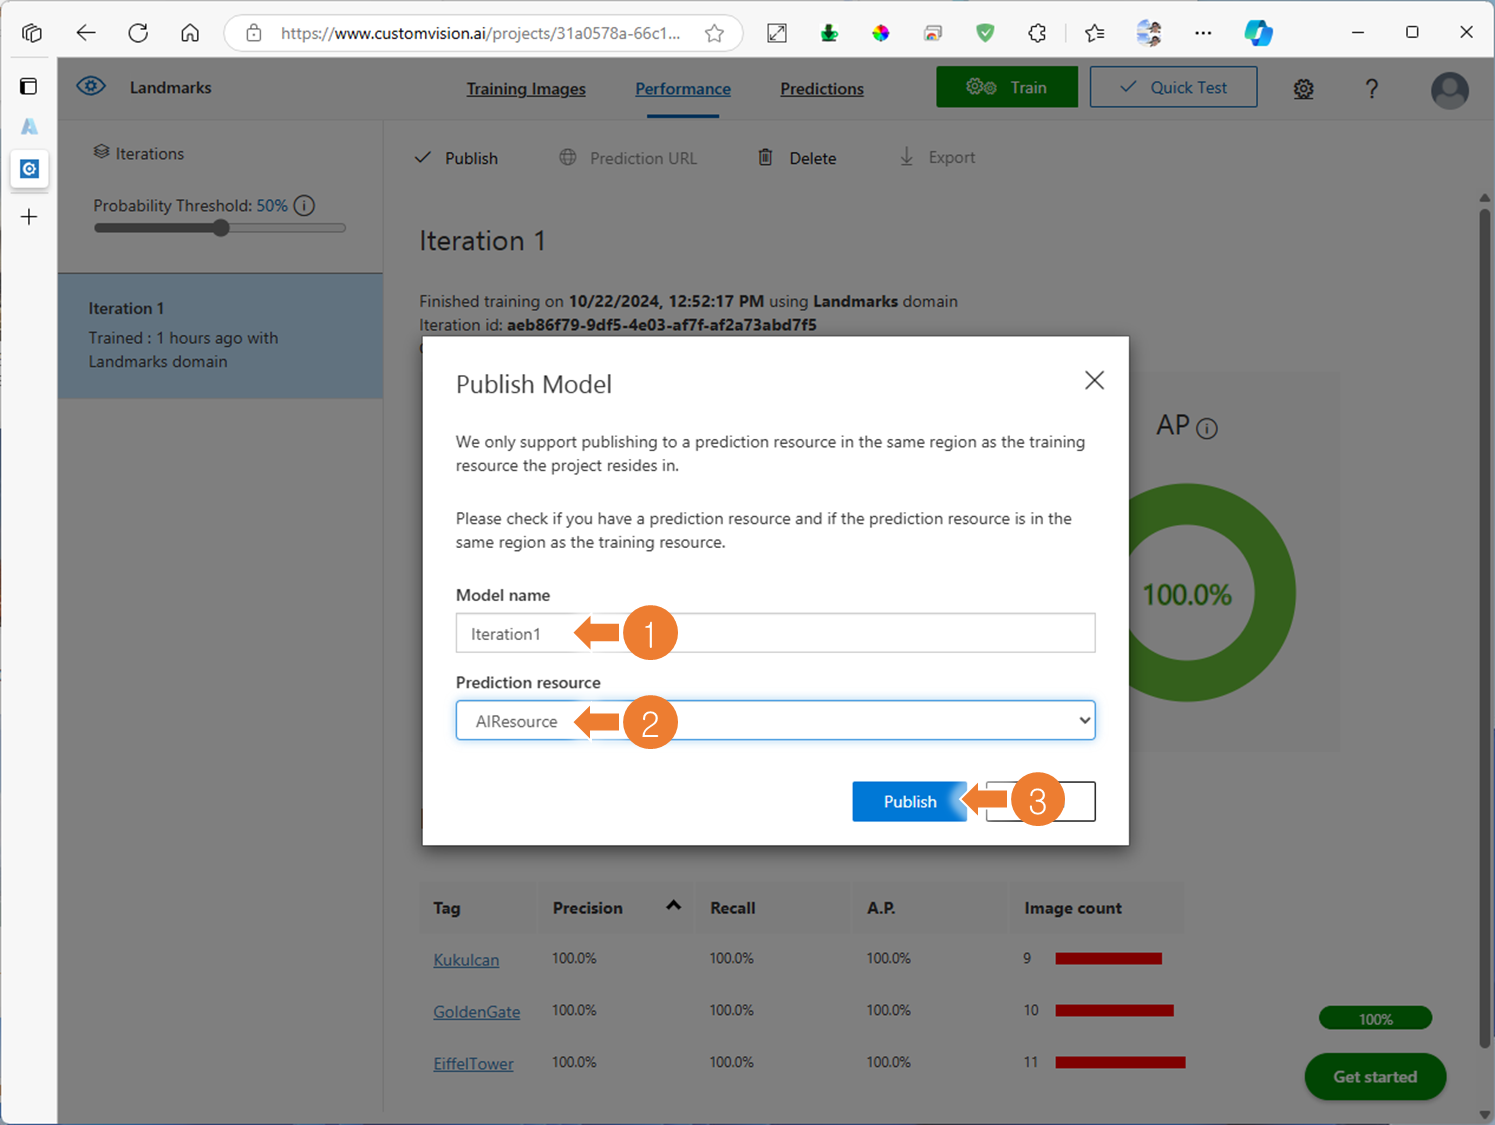Screen dimensions: 1495x1125
Task: Open favorites list icon in toolbar
Action: (x=1094, y=33)
